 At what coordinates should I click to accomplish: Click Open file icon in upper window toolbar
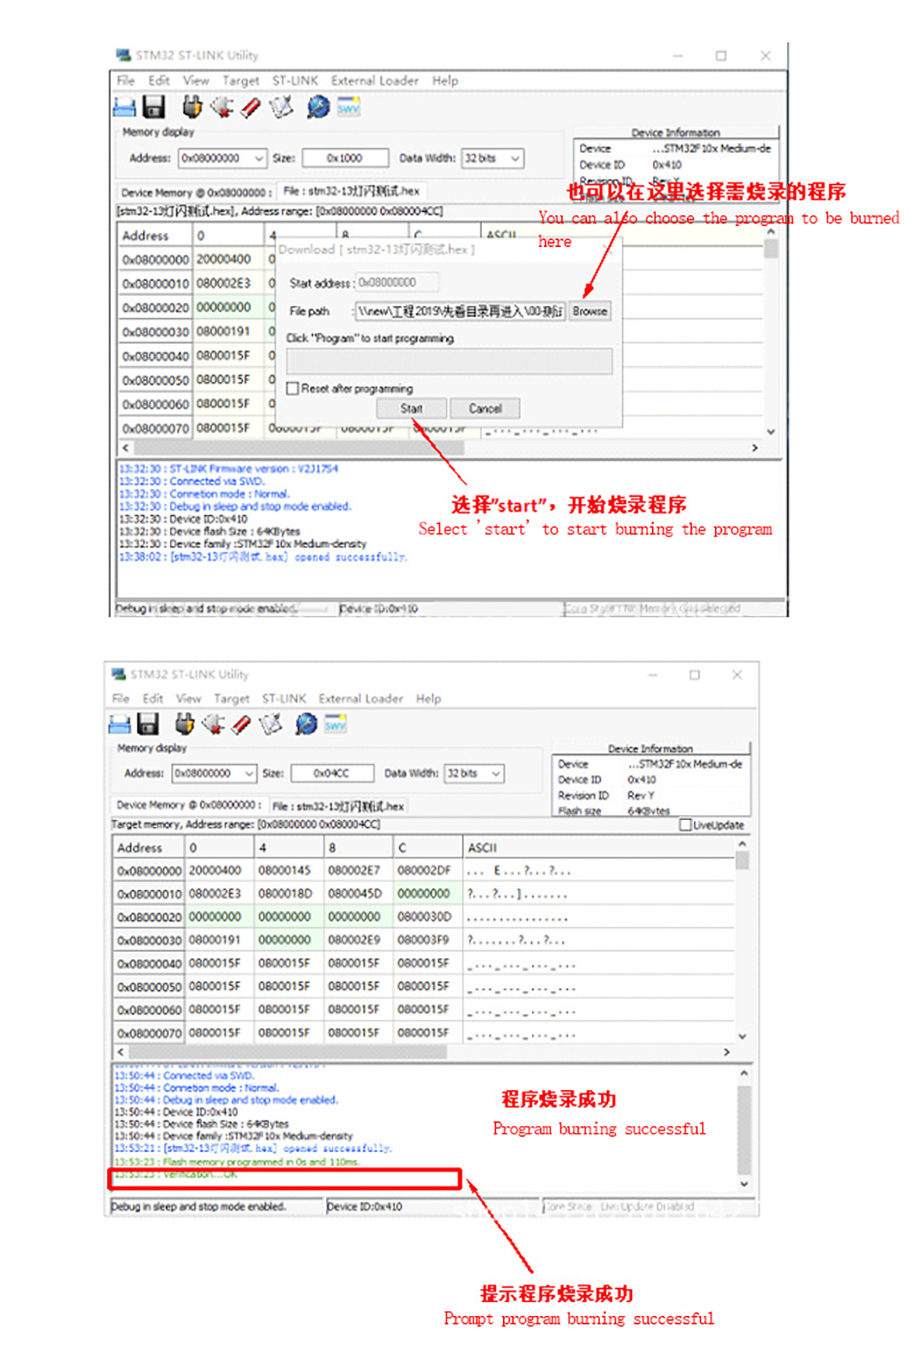pos(124,107)
